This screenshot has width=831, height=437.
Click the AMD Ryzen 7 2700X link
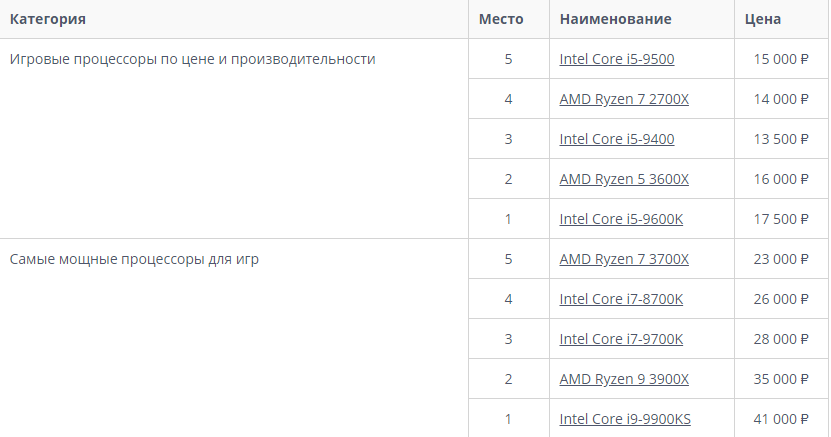624,99
